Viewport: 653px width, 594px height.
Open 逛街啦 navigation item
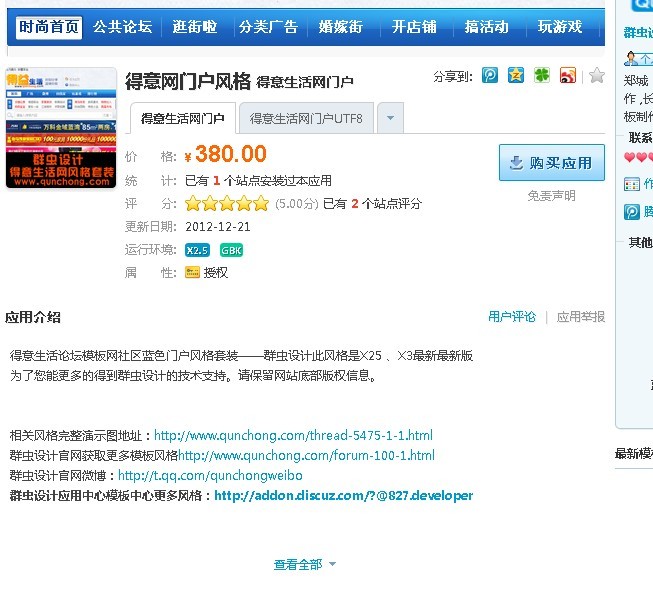point(195,27)
